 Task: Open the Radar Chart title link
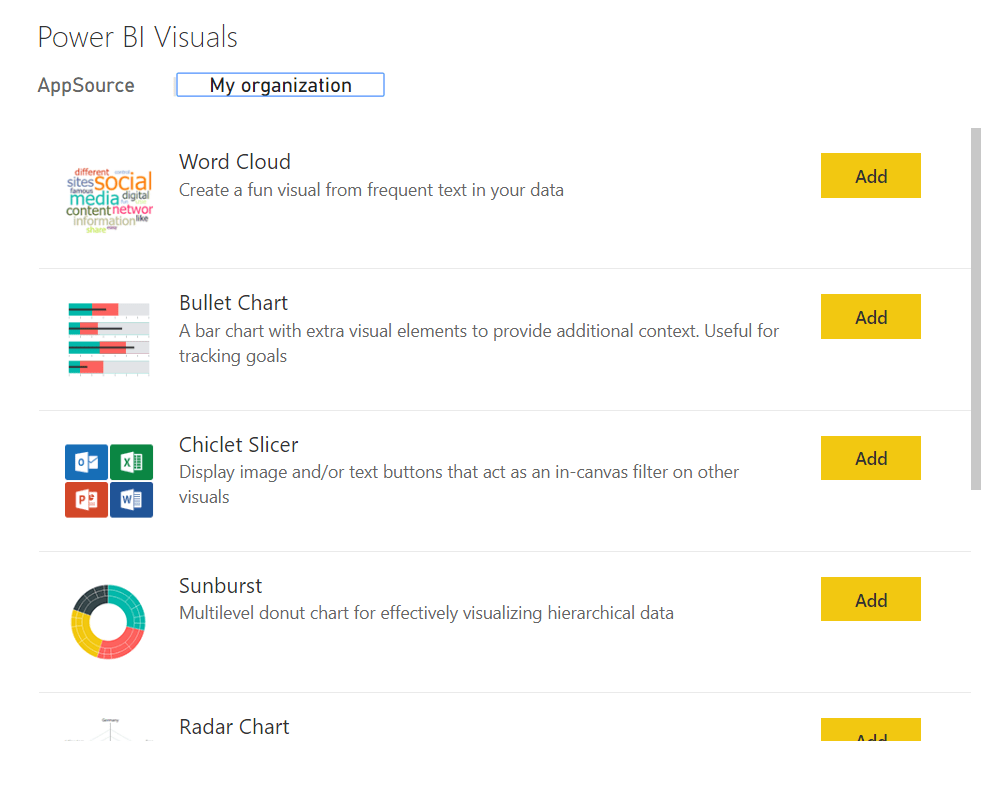234,727
